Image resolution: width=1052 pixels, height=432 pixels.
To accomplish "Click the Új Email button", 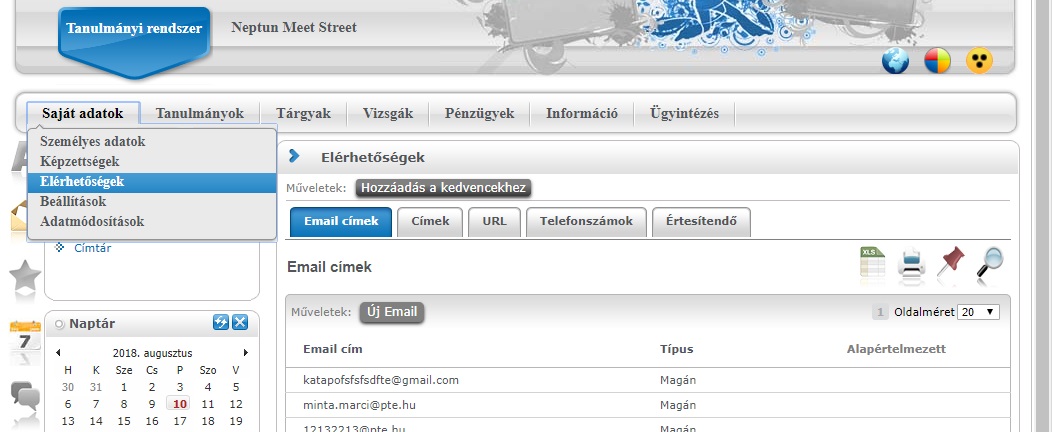I will [x=391, y=312].
